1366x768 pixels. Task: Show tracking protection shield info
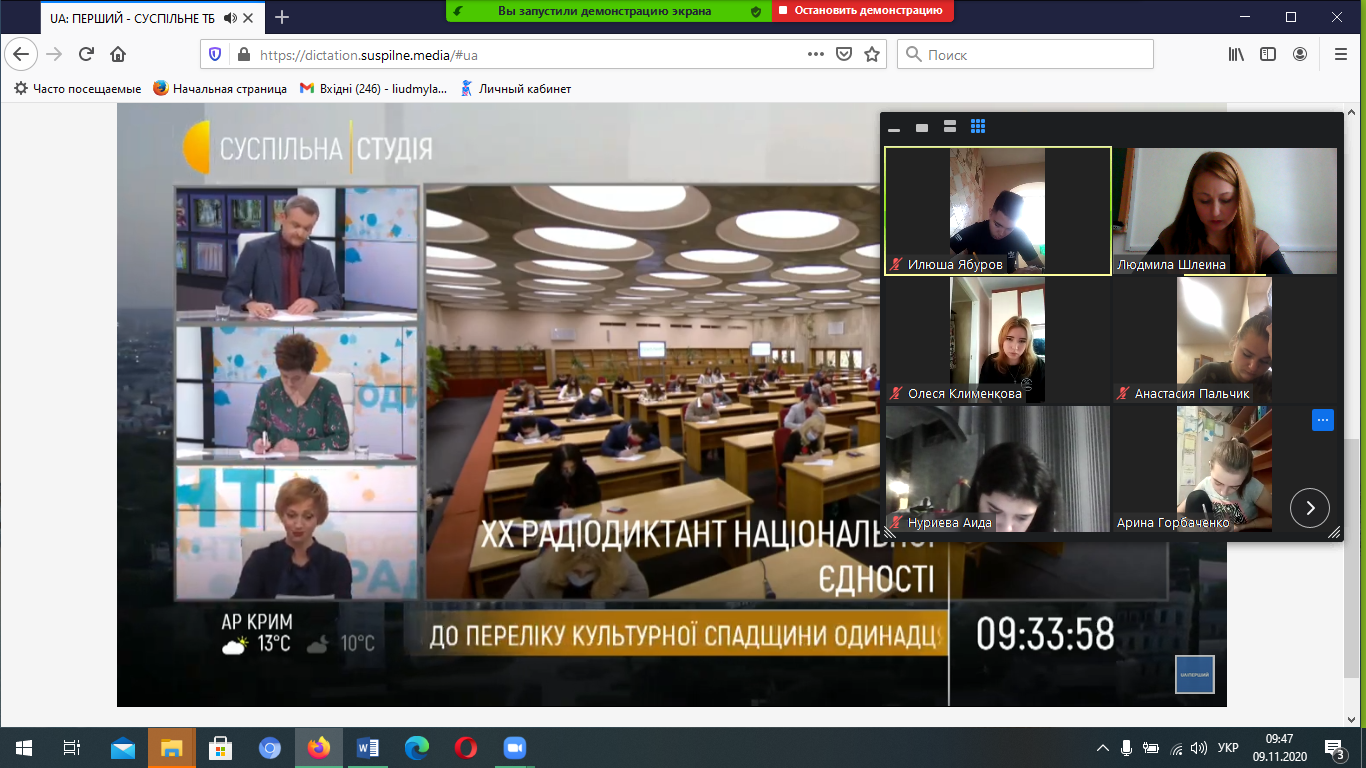215,54
